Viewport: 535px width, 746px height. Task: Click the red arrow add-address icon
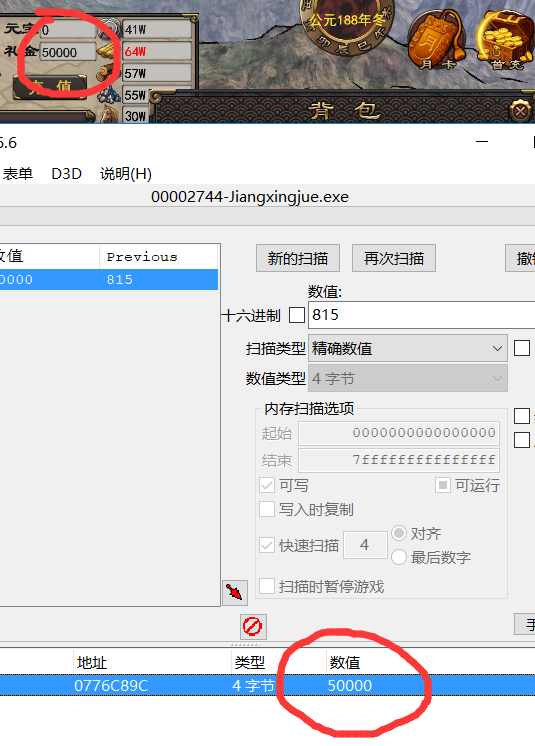pos(235,592)
